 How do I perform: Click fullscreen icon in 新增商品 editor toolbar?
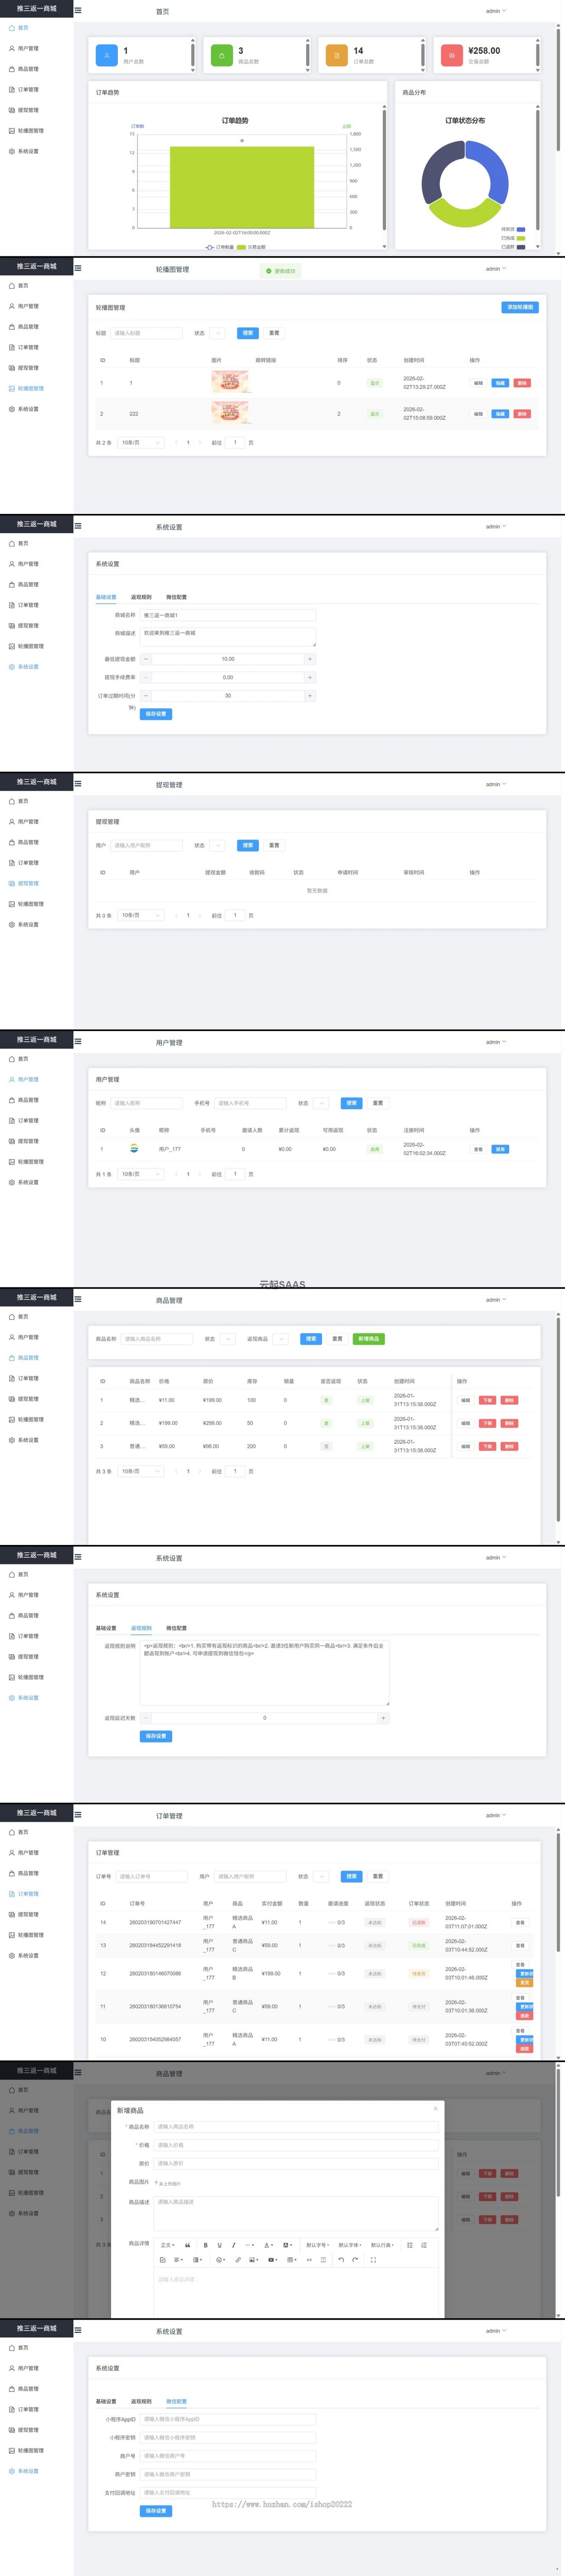click(373, 2260)
